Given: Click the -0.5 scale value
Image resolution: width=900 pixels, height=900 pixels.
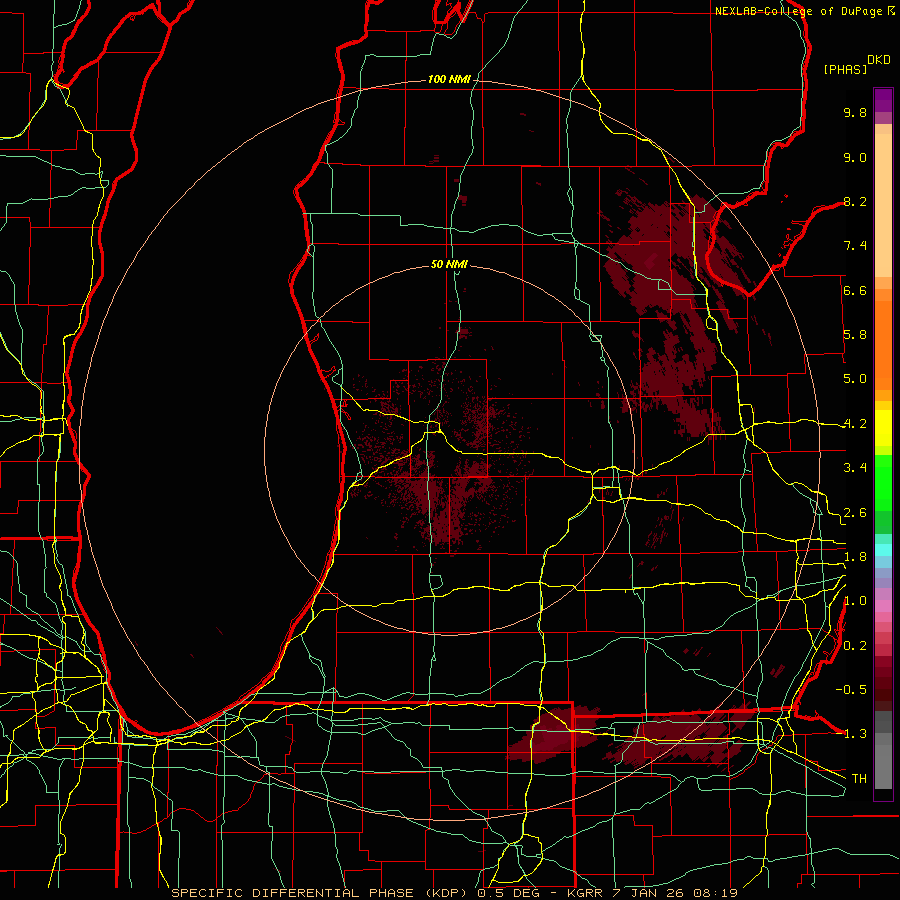Looking at the screenshot, I should [x=851, y=689].
